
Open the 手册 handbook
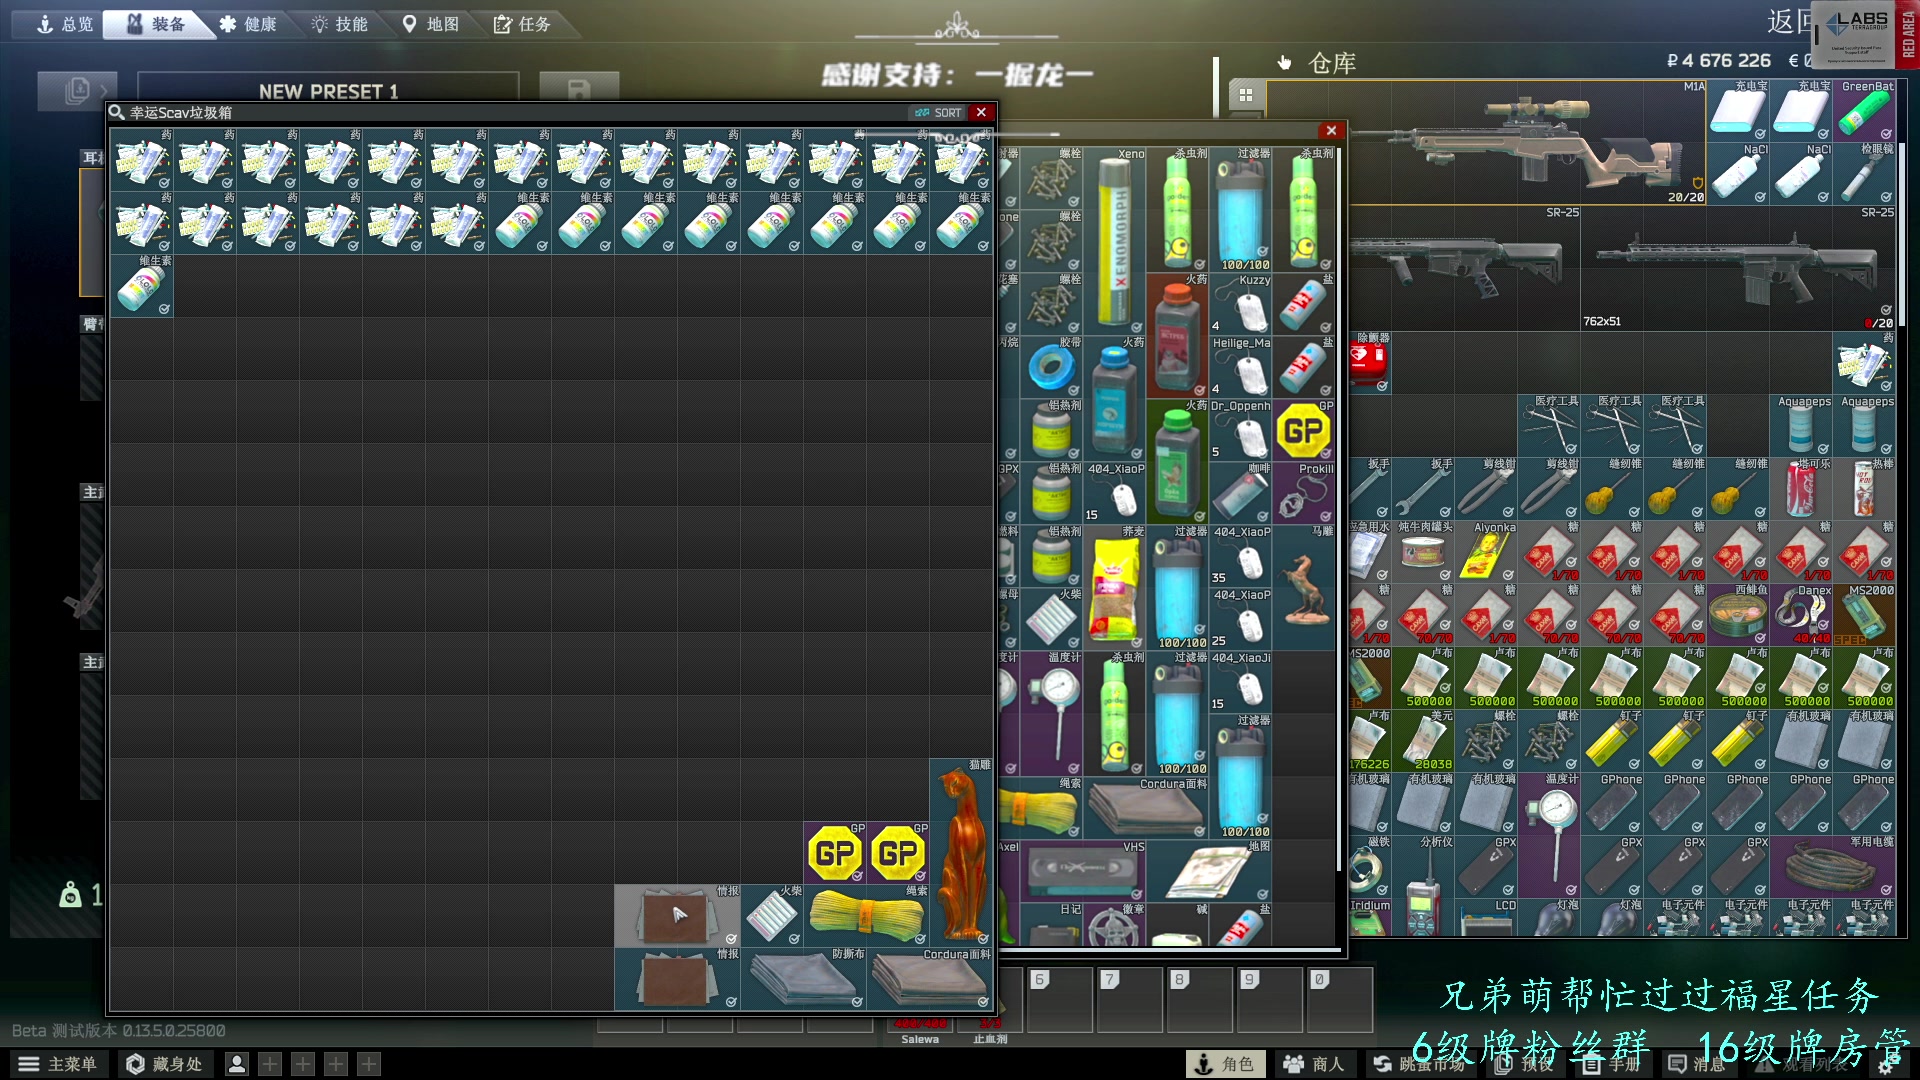[1610, 1064]
